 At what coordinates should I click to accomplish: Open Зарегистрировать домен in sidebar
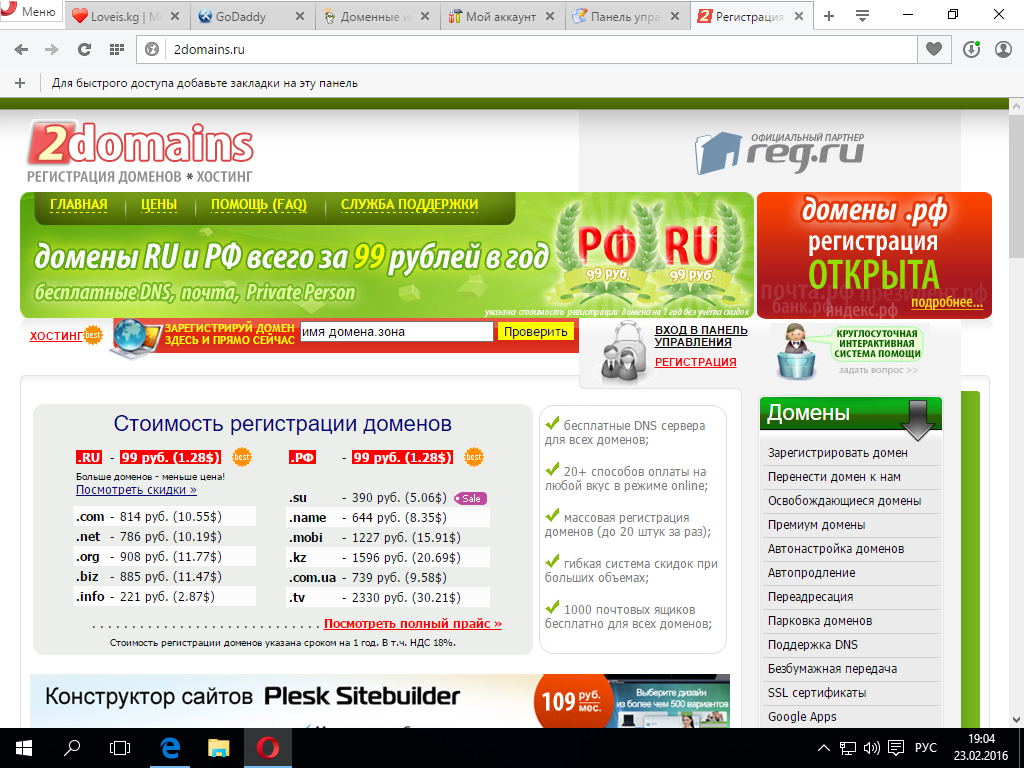[x=838, y=453]
